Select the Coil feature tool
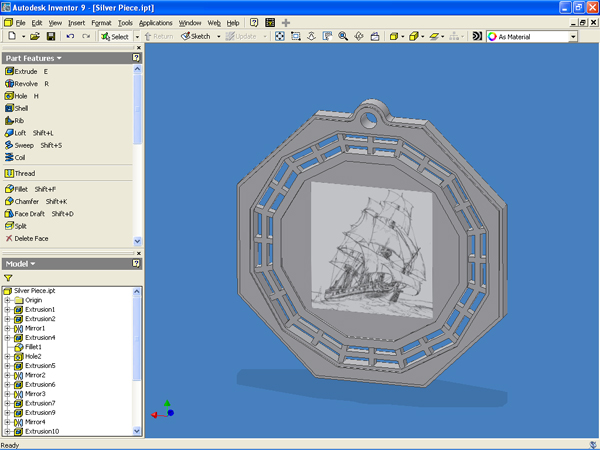This screenshot has width=600, height=450. 20,157
